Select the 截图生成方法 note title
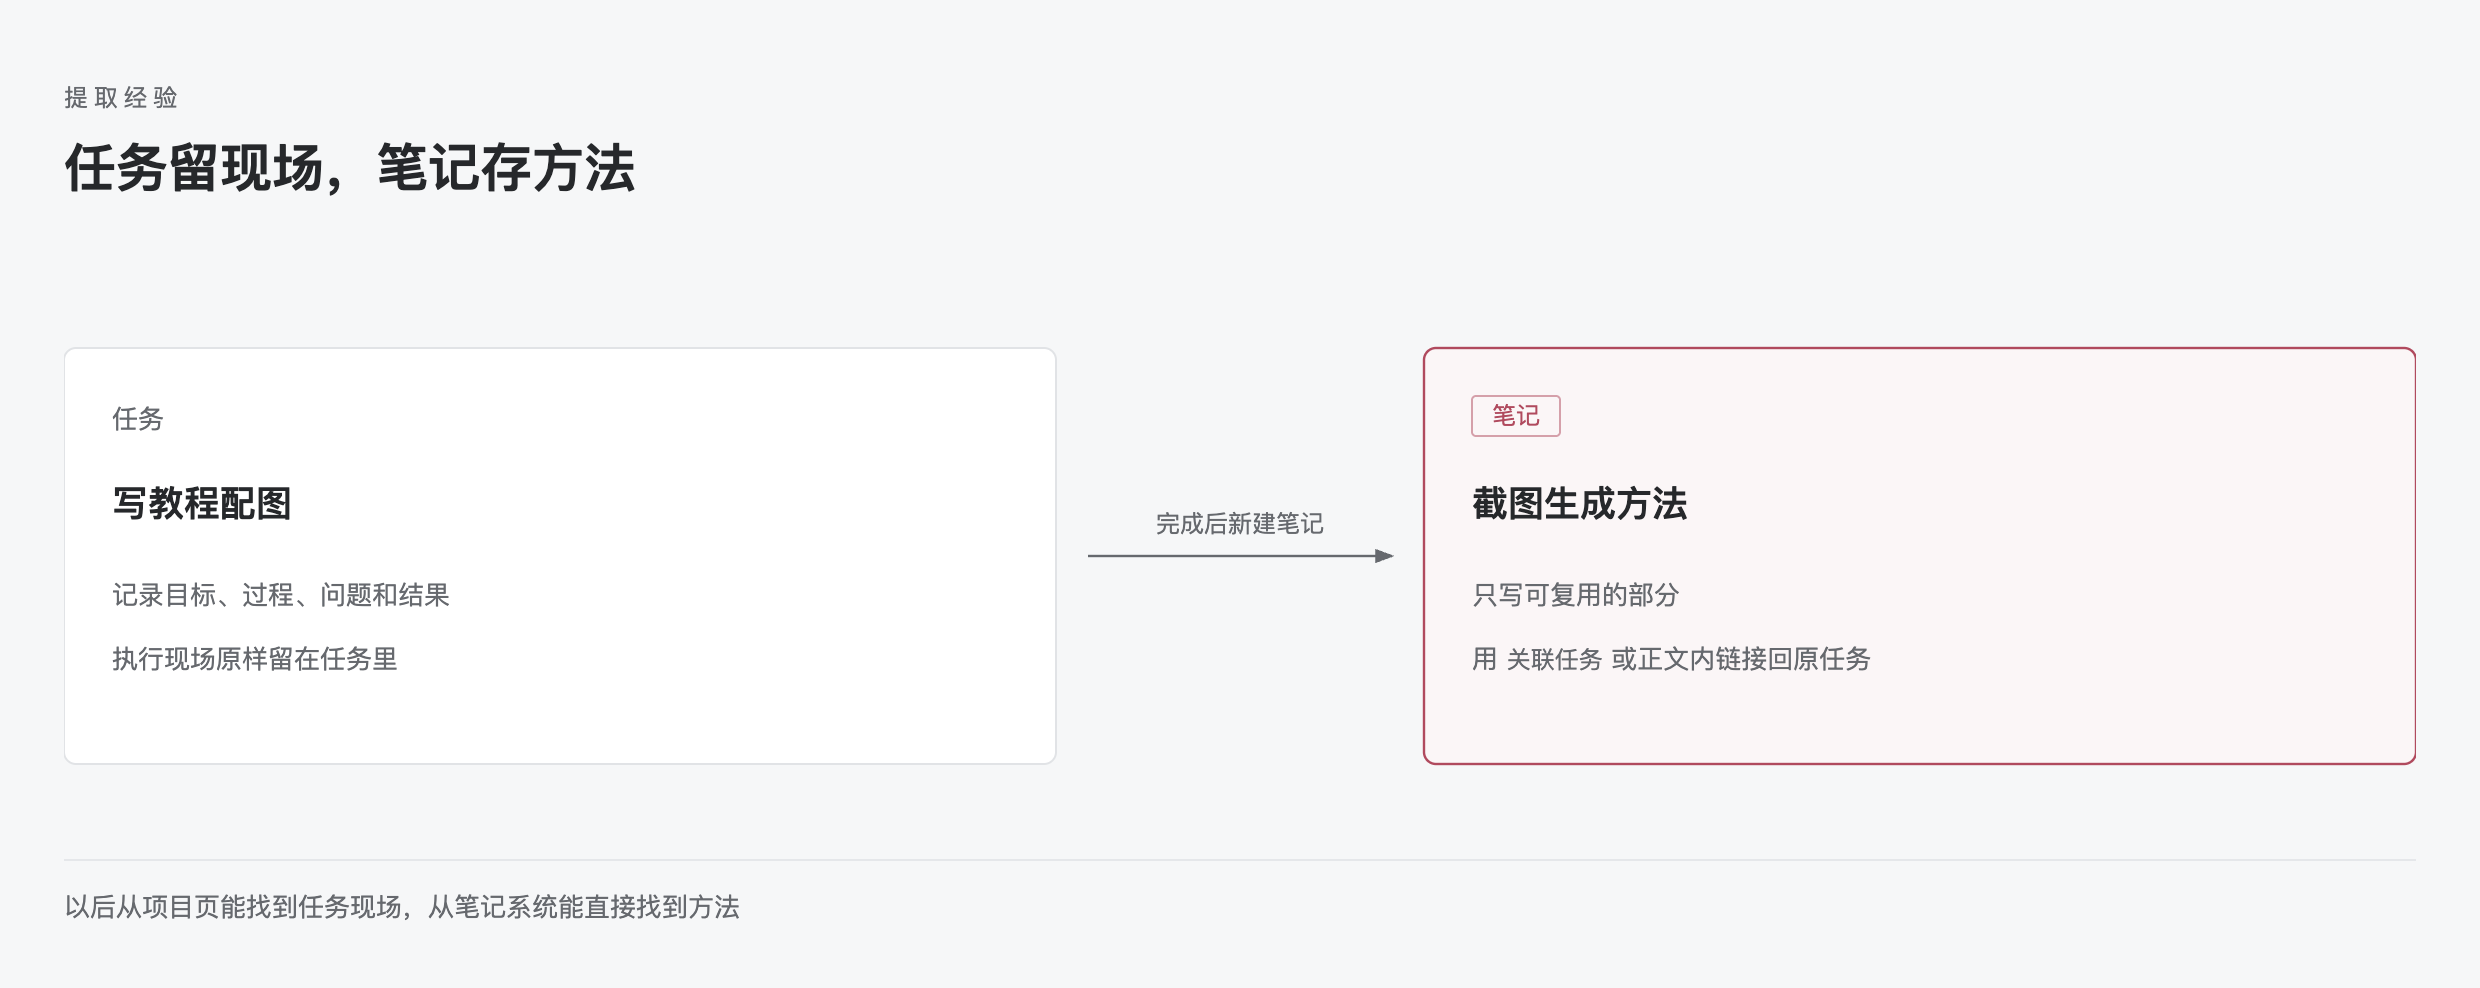The image size is (2480, 988). click(x=1579, y=504)
